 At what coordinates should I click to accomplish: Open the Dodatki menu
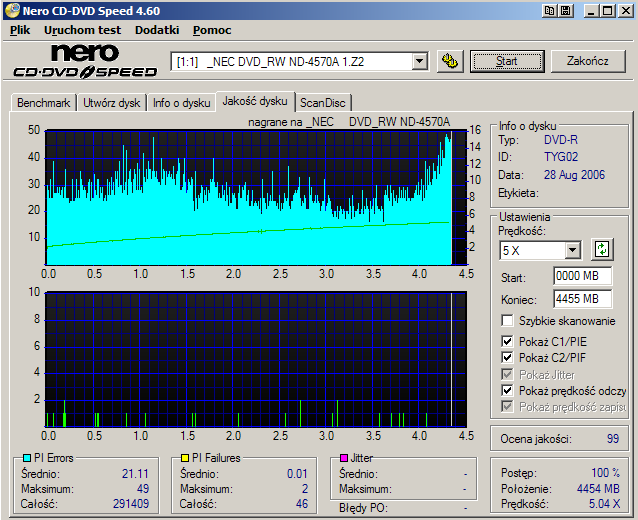157,30
